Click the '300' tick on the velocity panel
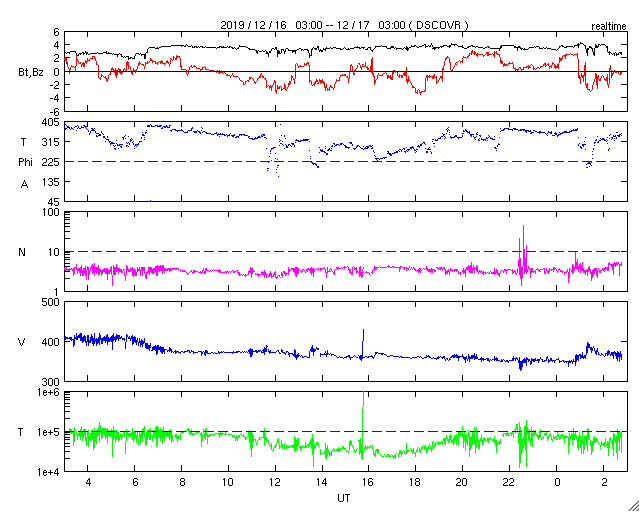This screenshot has width=640, height=512. 51,382
